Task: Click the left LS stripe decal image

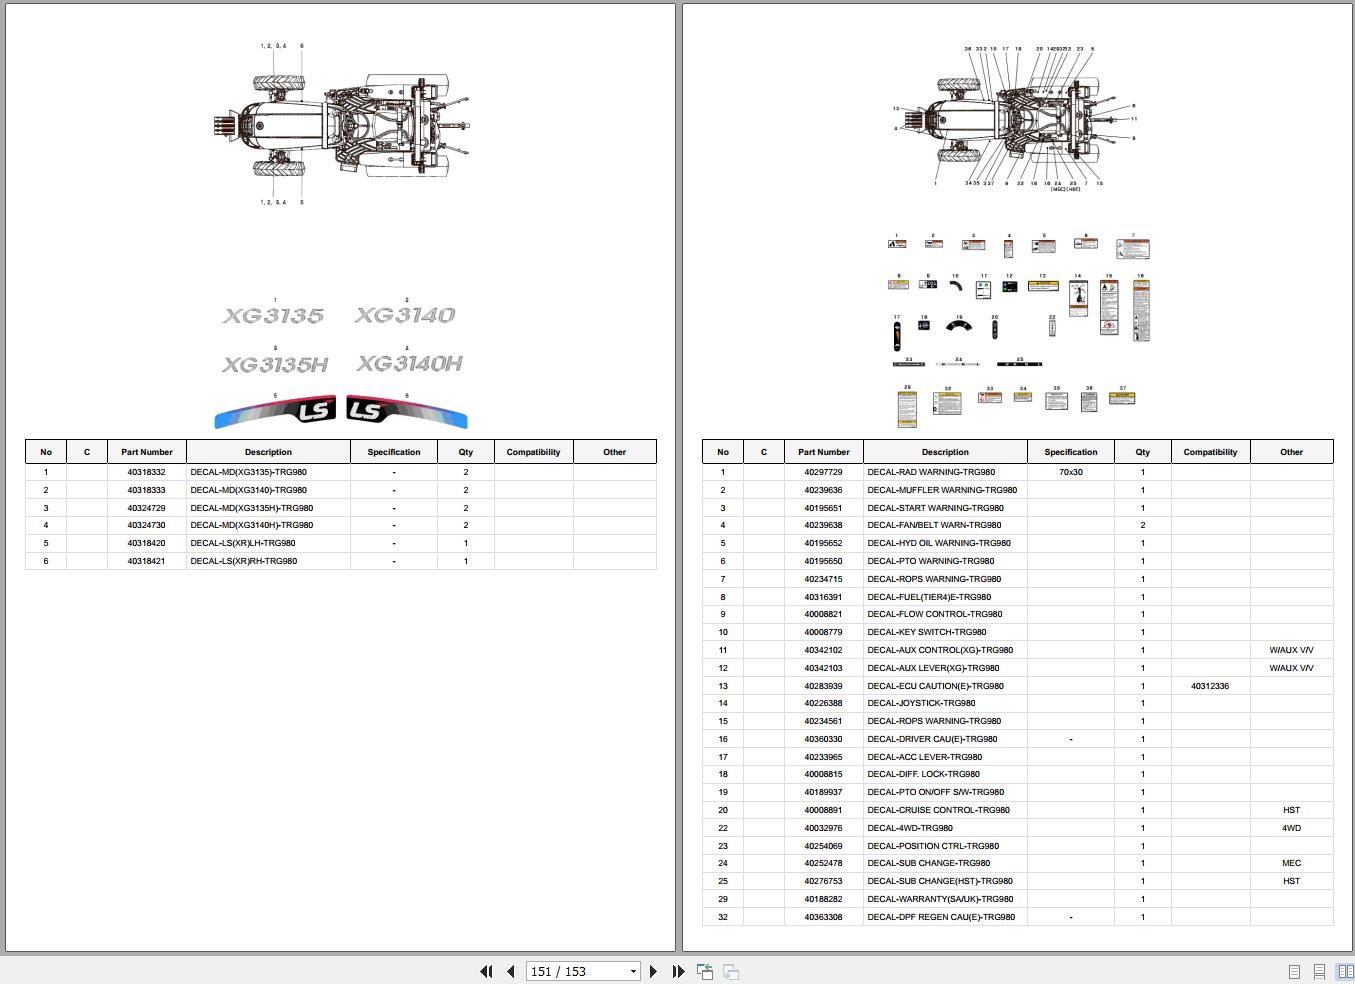Action: [277, 411]
